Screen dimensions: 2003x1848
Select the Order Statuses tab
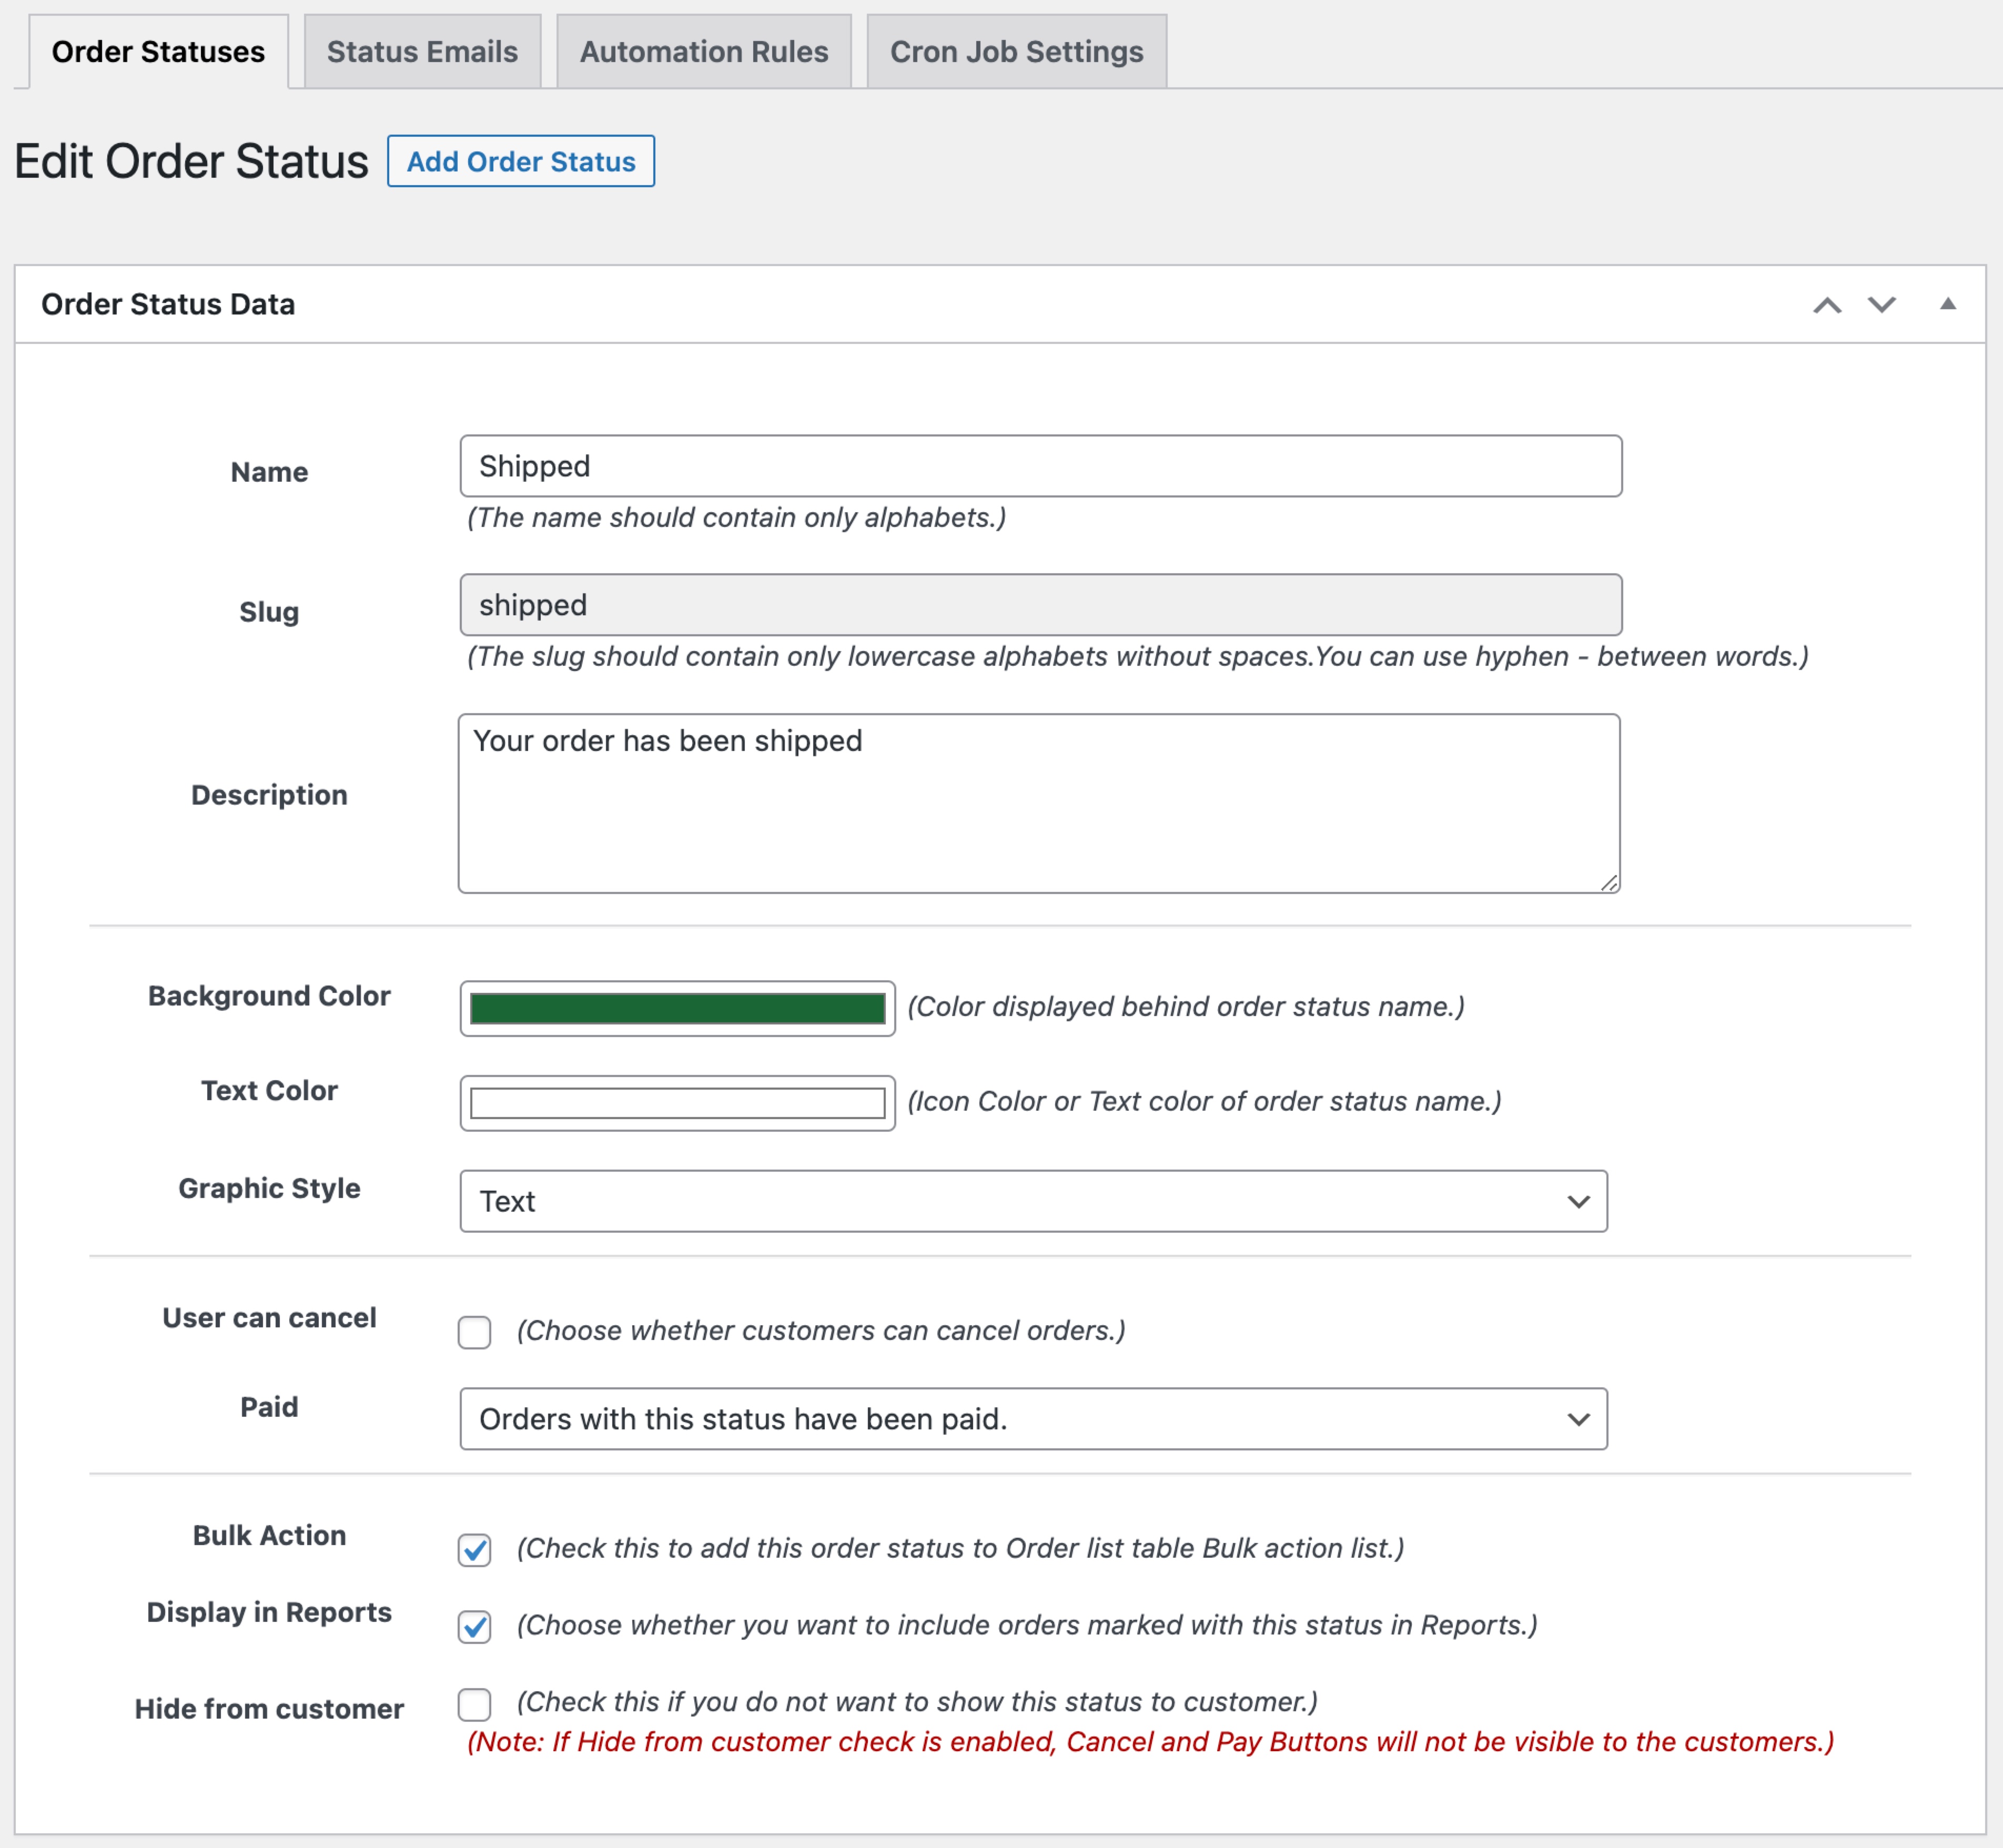pyautogui.click(x=158, y=51)
